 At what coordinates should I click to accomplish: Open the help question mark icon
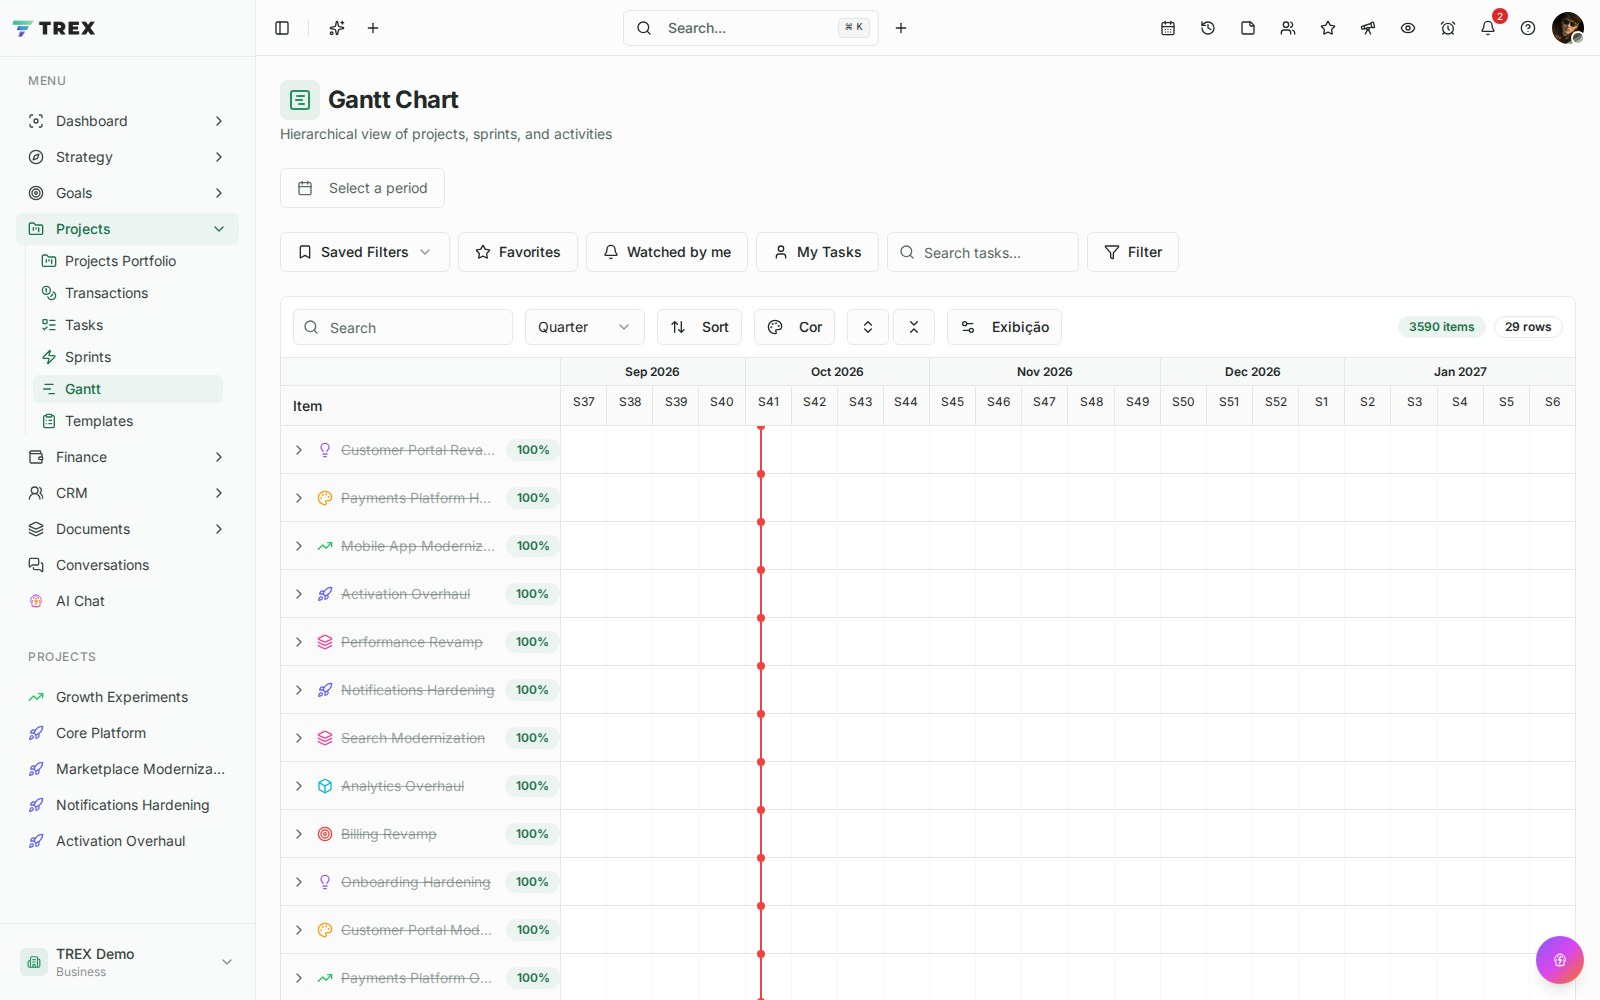coord(1528,28)
